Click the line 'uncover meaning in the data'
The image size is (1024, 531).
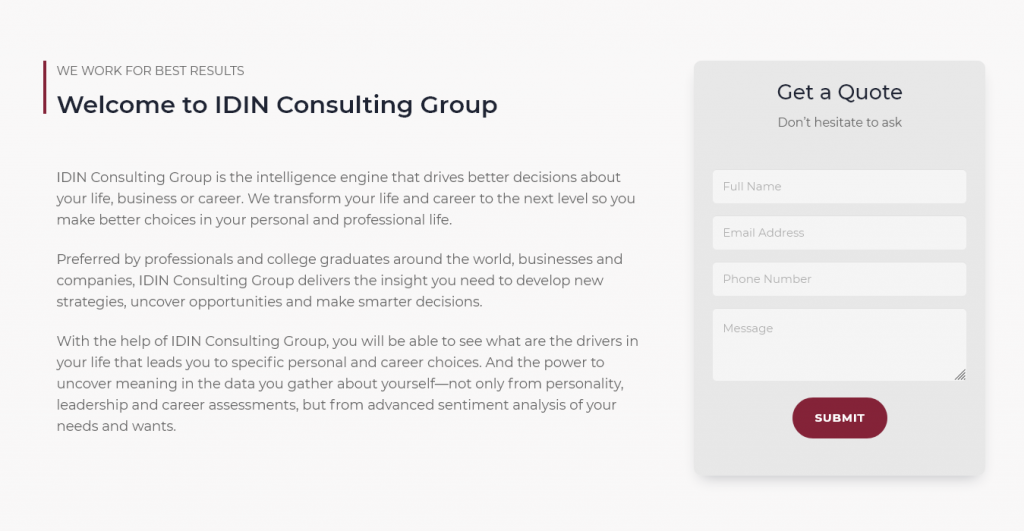coord(340,383)
